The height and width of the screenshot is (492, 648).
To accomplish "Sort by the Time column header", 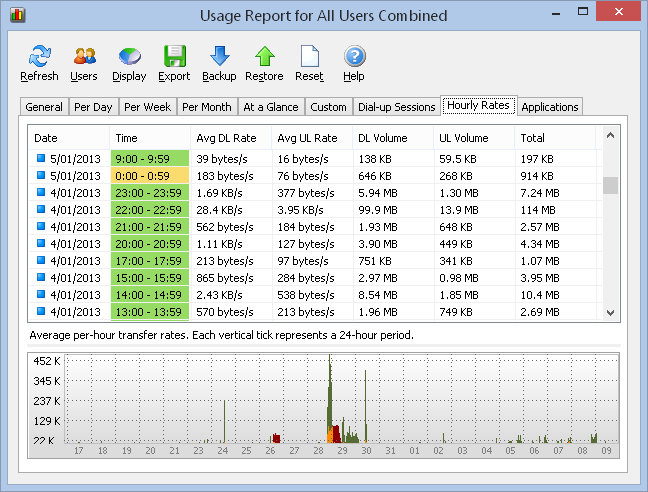I will (x=150, y=138).
